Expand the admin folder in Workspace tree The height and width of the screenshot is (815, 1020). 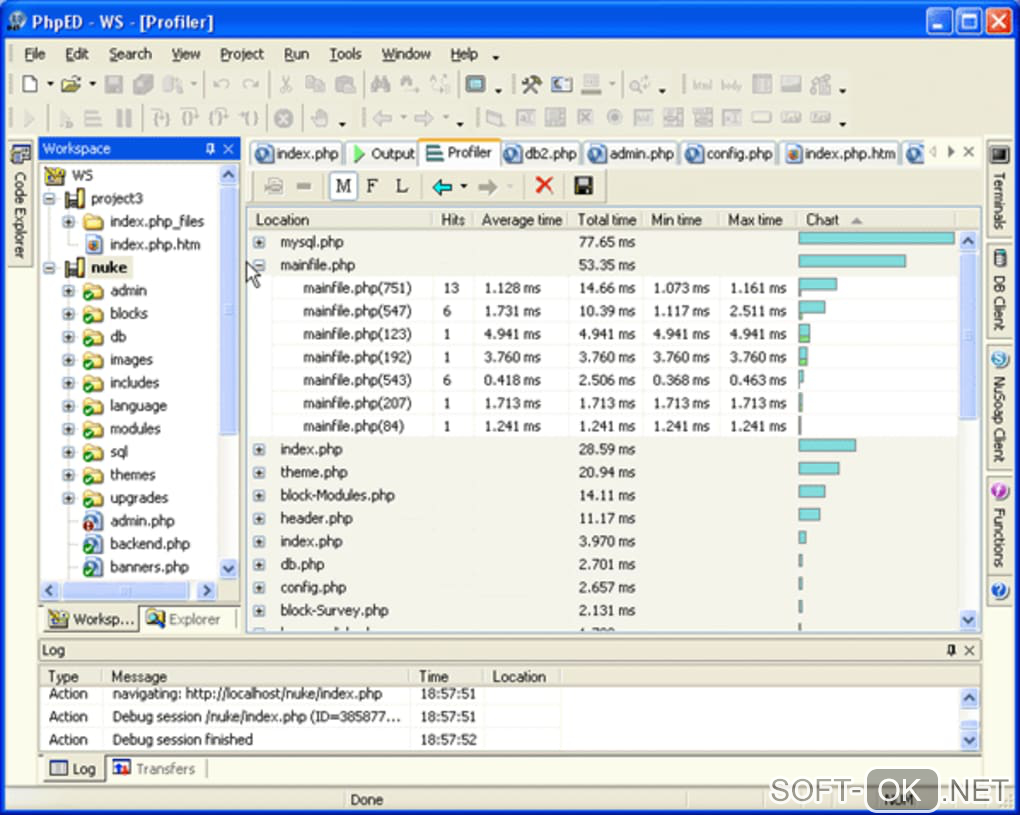68,291
